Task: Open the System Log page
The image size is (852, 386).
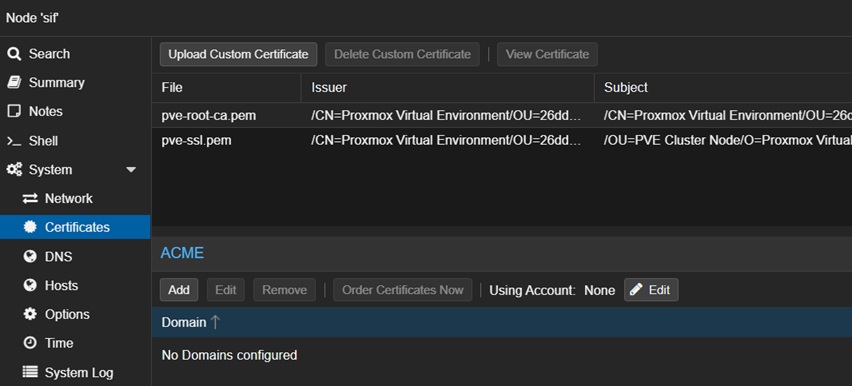Action: point(75,372)
